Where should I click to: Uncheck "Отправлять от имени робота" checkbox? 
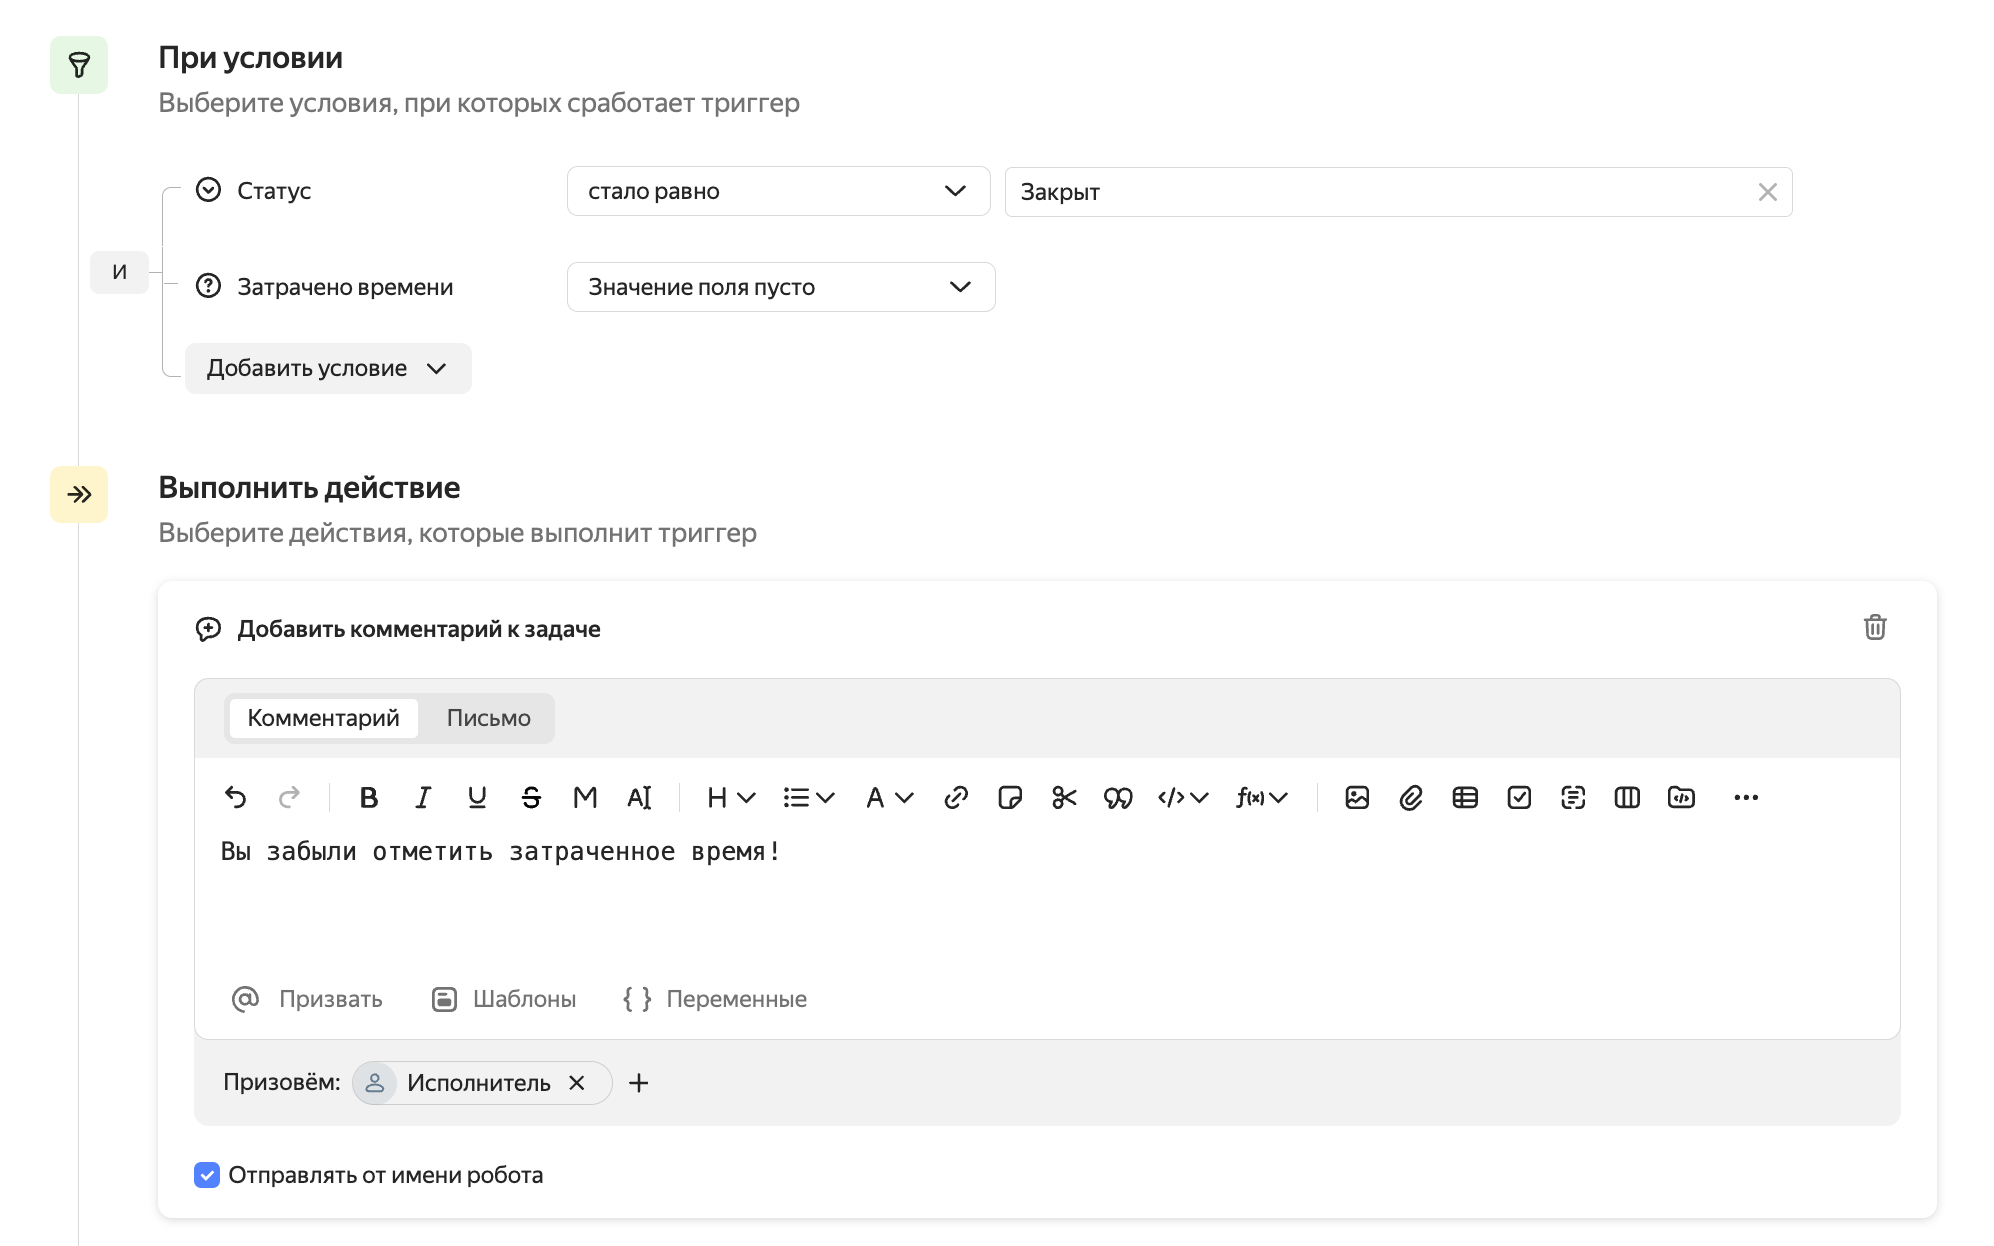[207, 1175]
